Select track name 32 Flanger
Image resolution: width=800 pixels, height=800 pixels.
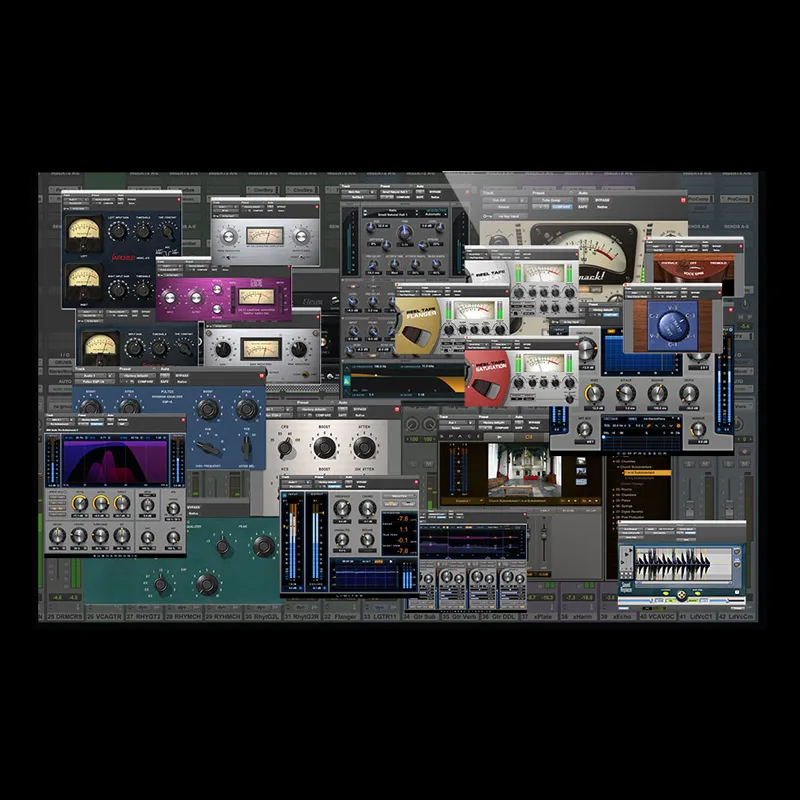[x=341, y=616]
